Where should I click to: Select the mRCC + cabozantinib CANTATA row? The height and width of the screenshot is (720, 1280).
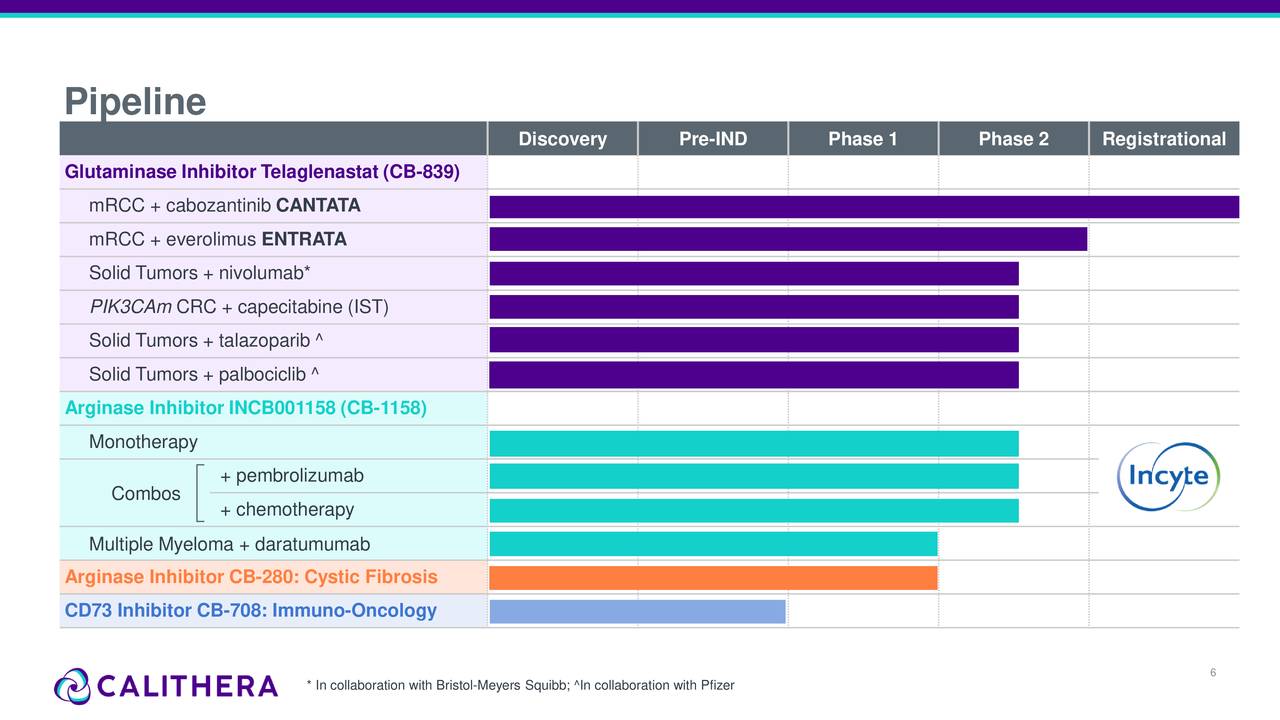point(649,206)
